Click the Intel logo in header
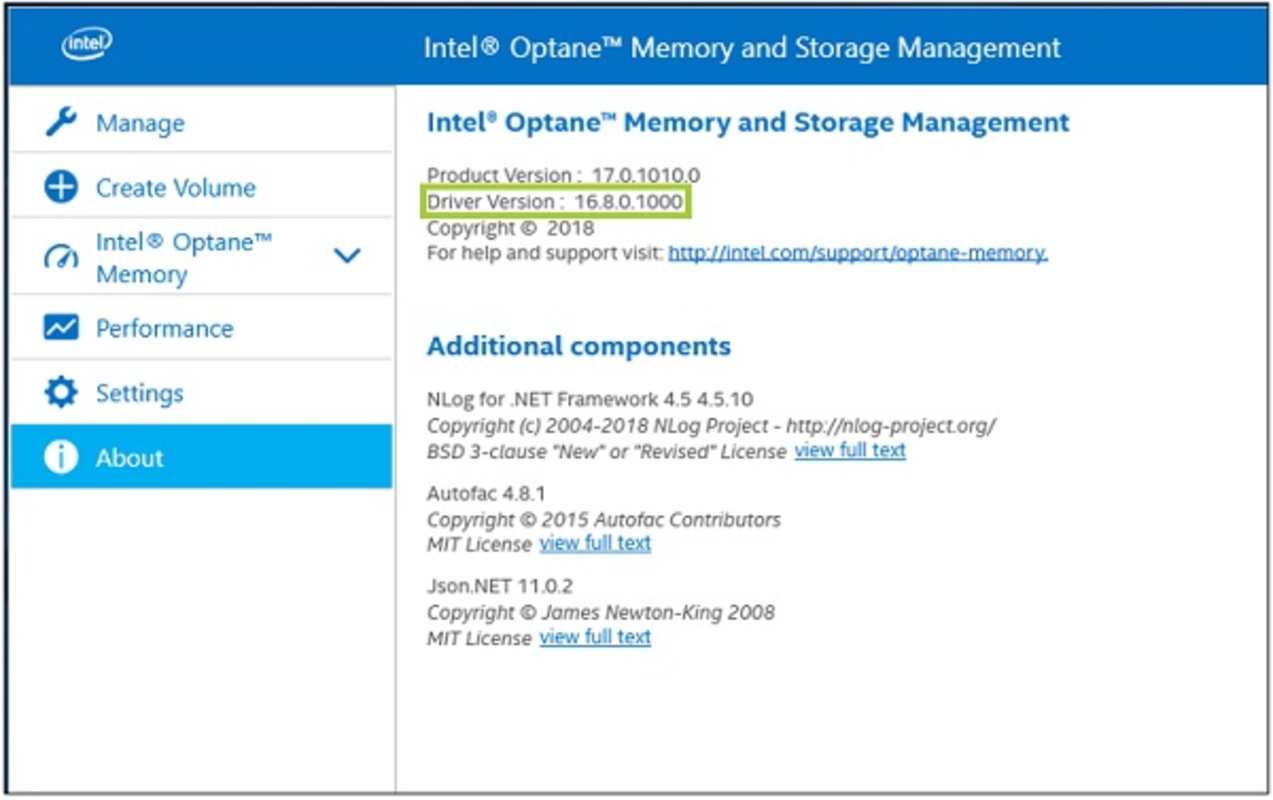Image resolution: width=1273 pixels, height=800 pixels. tap(87, 45)
